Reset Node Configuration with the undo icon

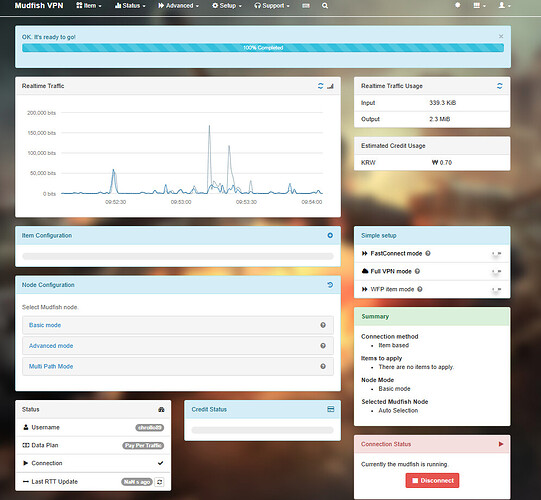(330, 285)
